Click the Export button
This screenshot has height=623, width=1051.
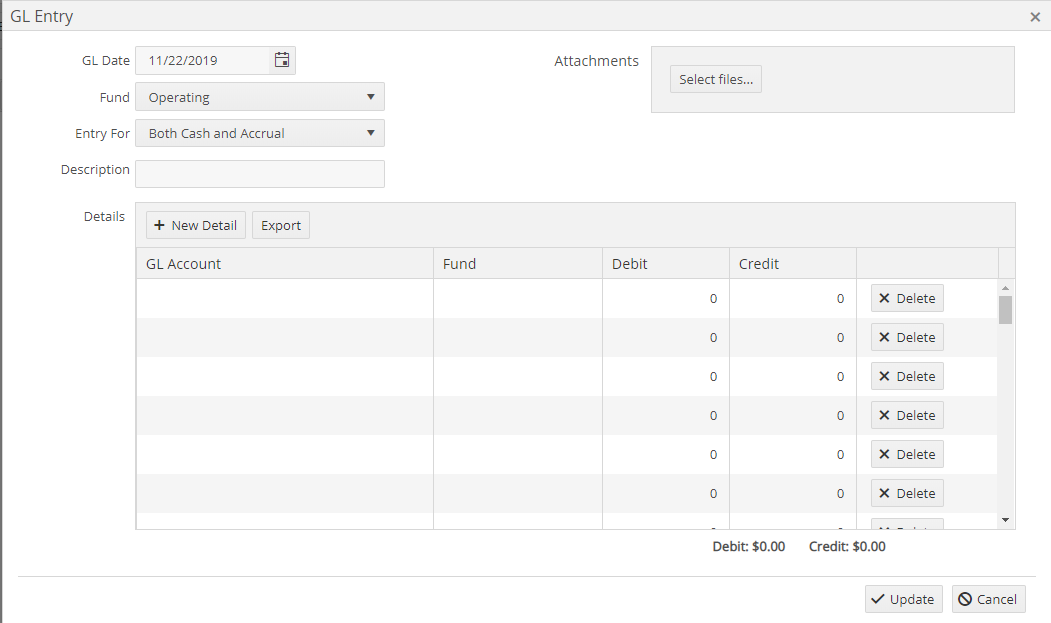point(281,225)
